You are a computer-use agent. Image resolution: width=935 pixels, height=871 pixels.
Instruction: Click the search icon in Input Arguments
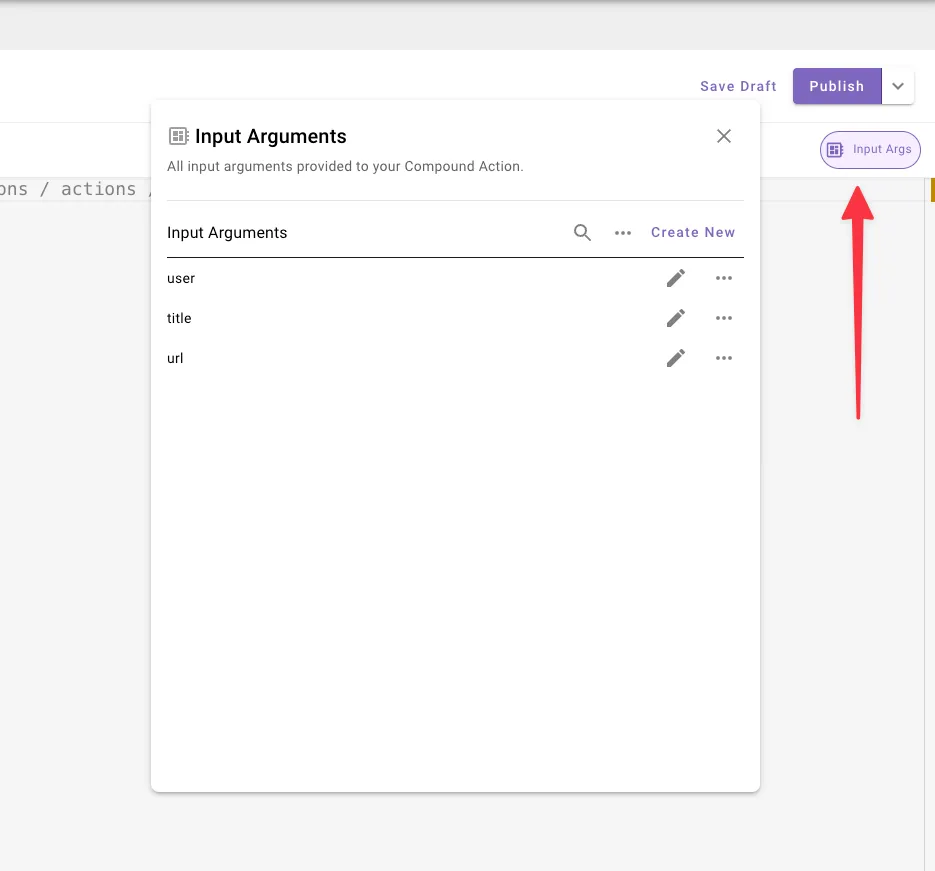[582, 233]
